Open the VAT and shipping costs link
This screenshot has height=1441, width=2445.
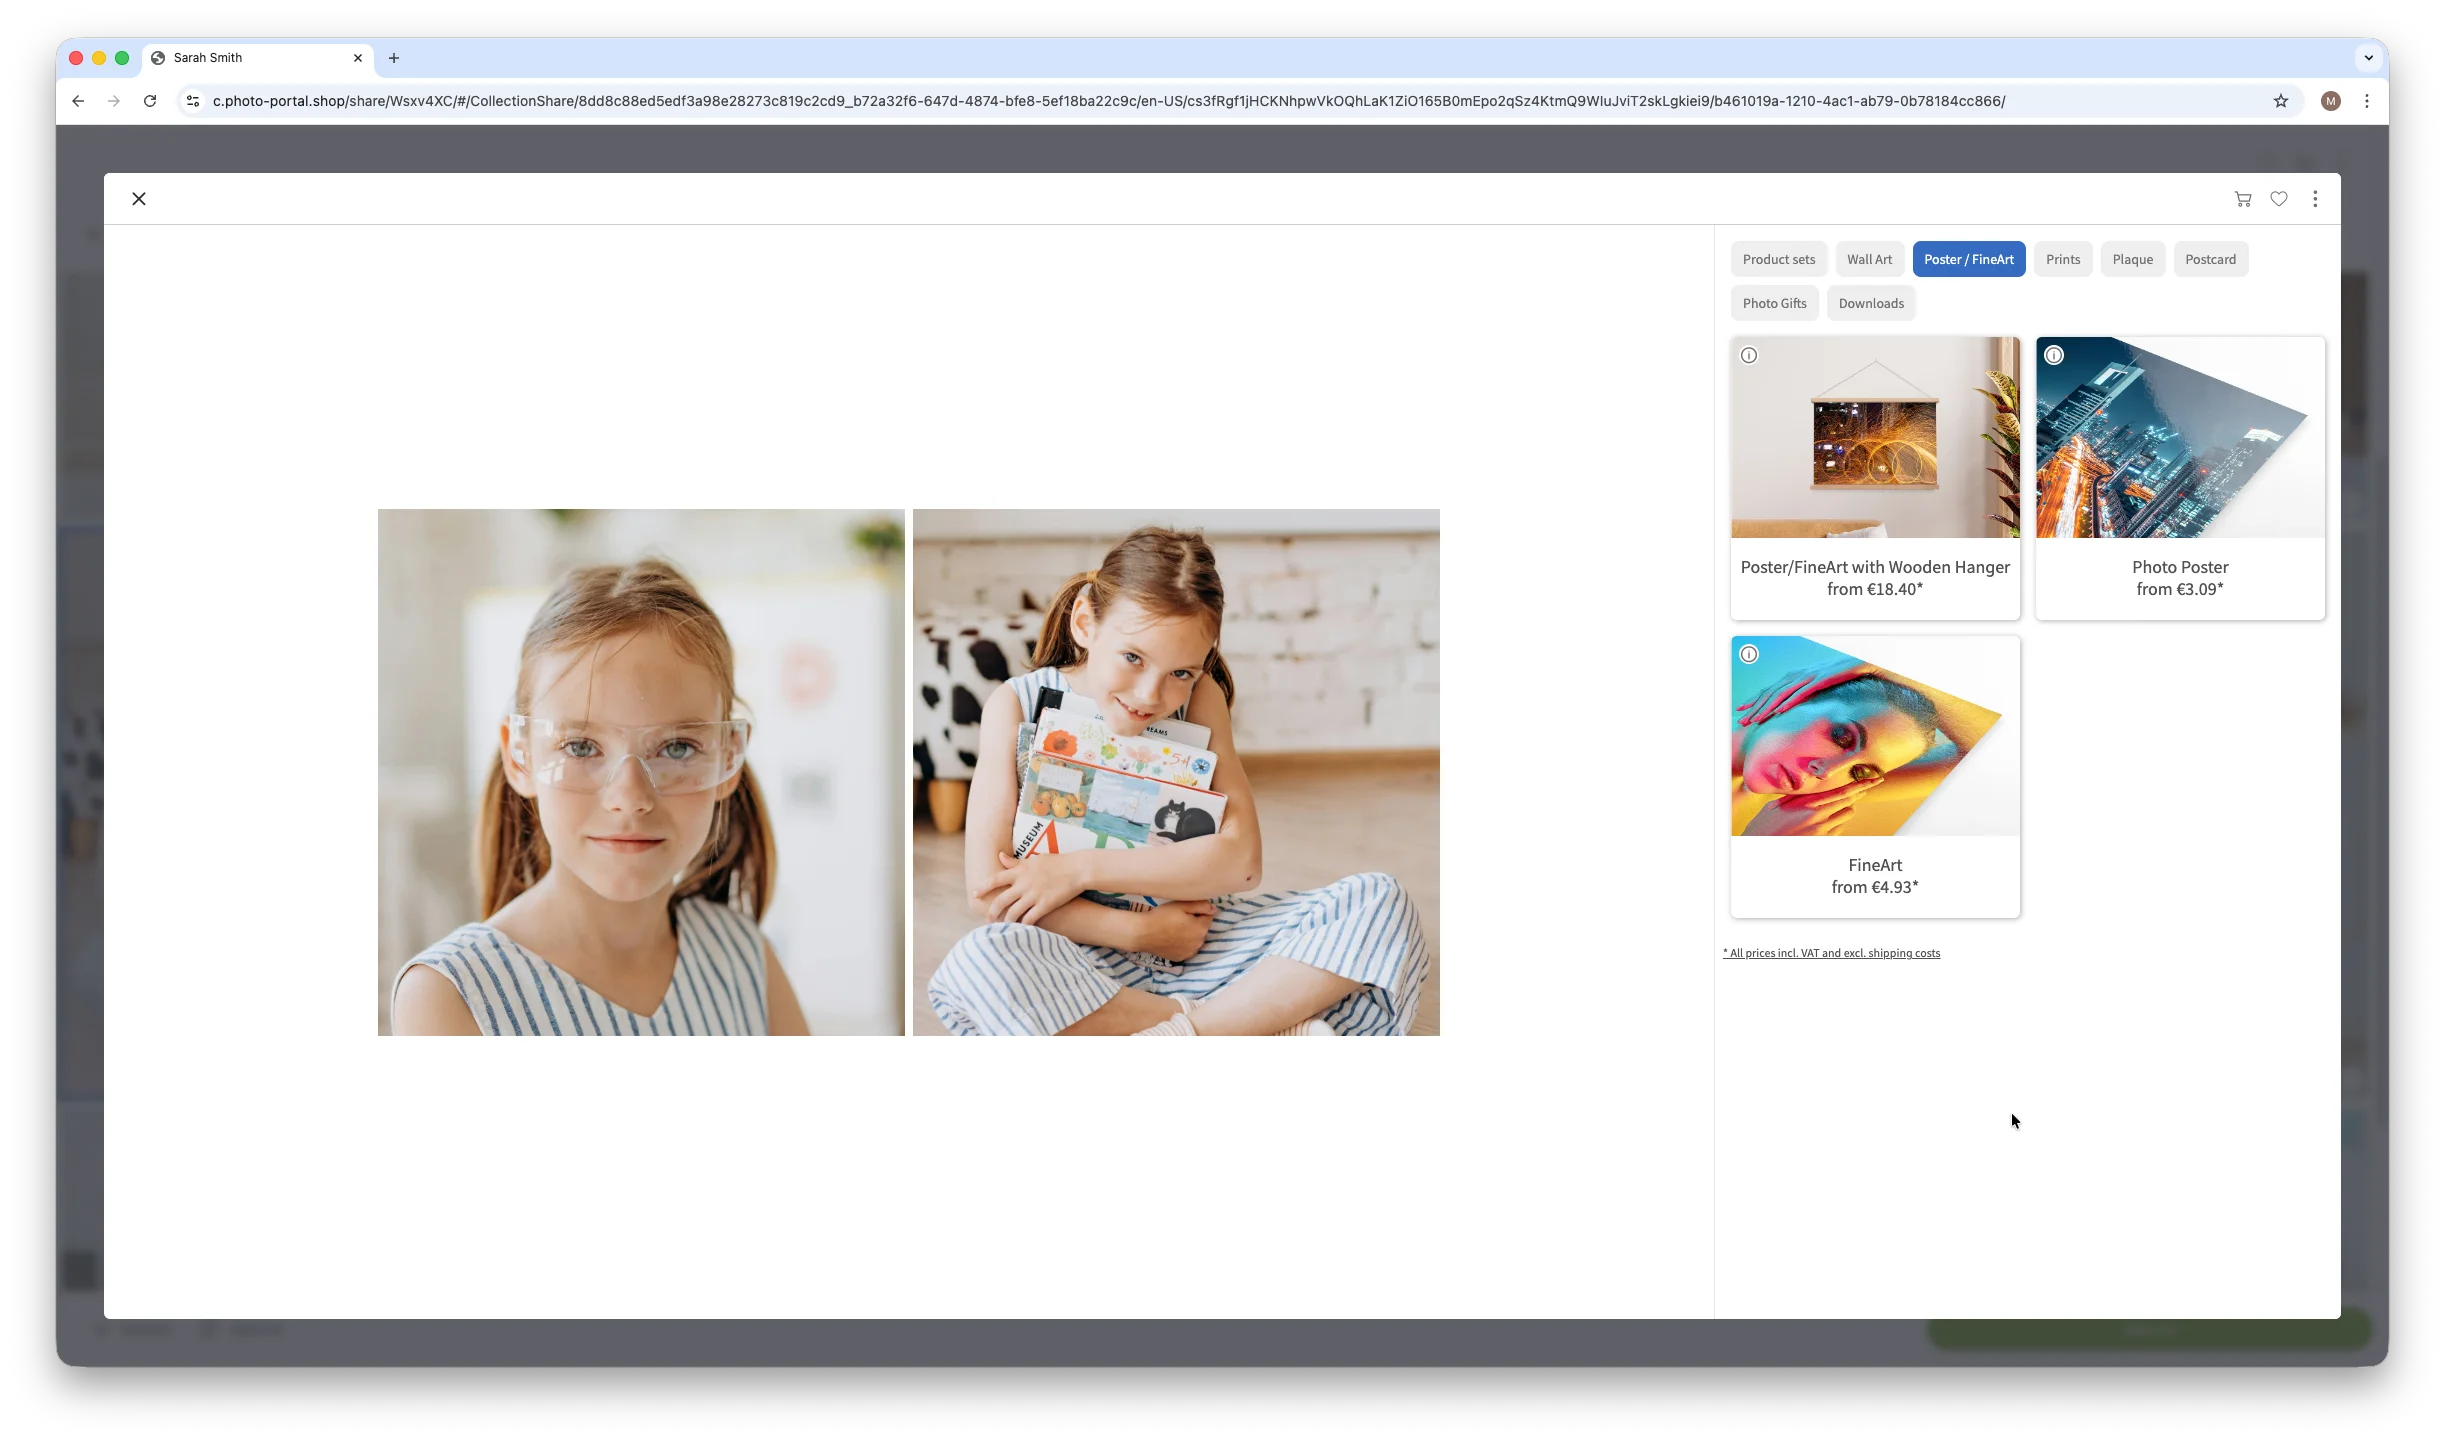[x=1830, y=954]
